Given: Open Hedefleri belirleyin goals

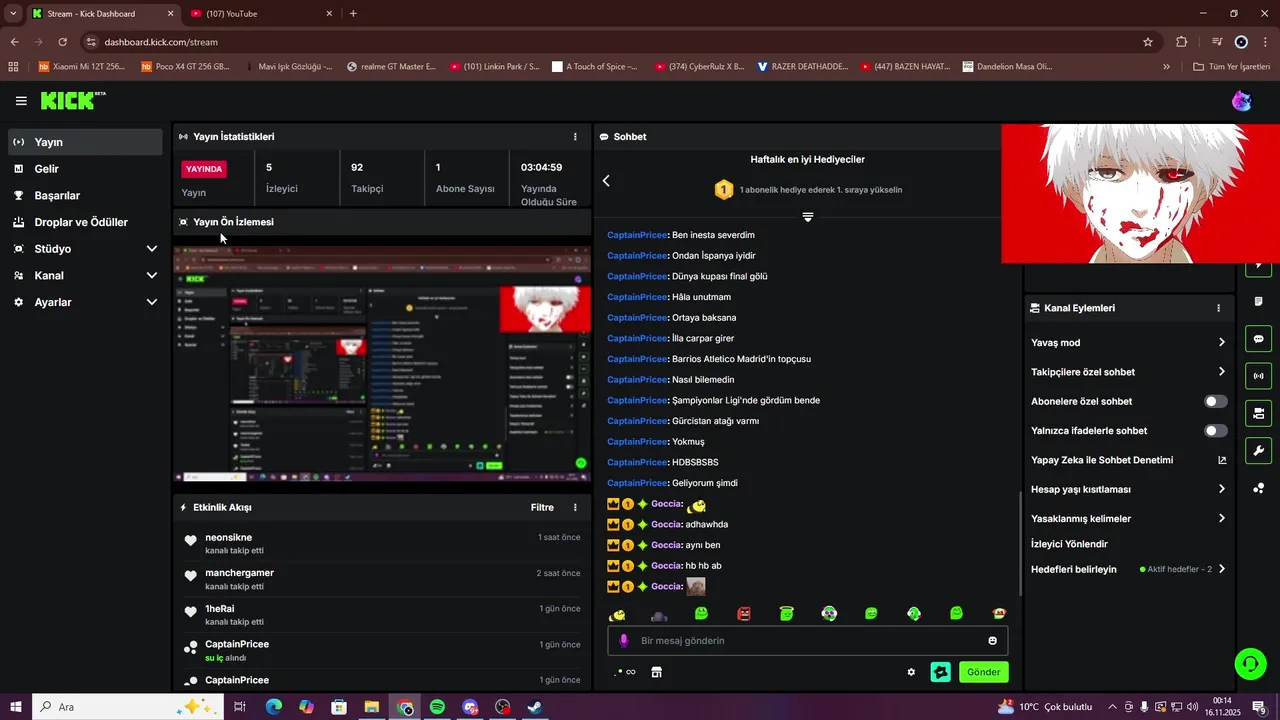Looking at the screenshot, I should (1128, 570).
